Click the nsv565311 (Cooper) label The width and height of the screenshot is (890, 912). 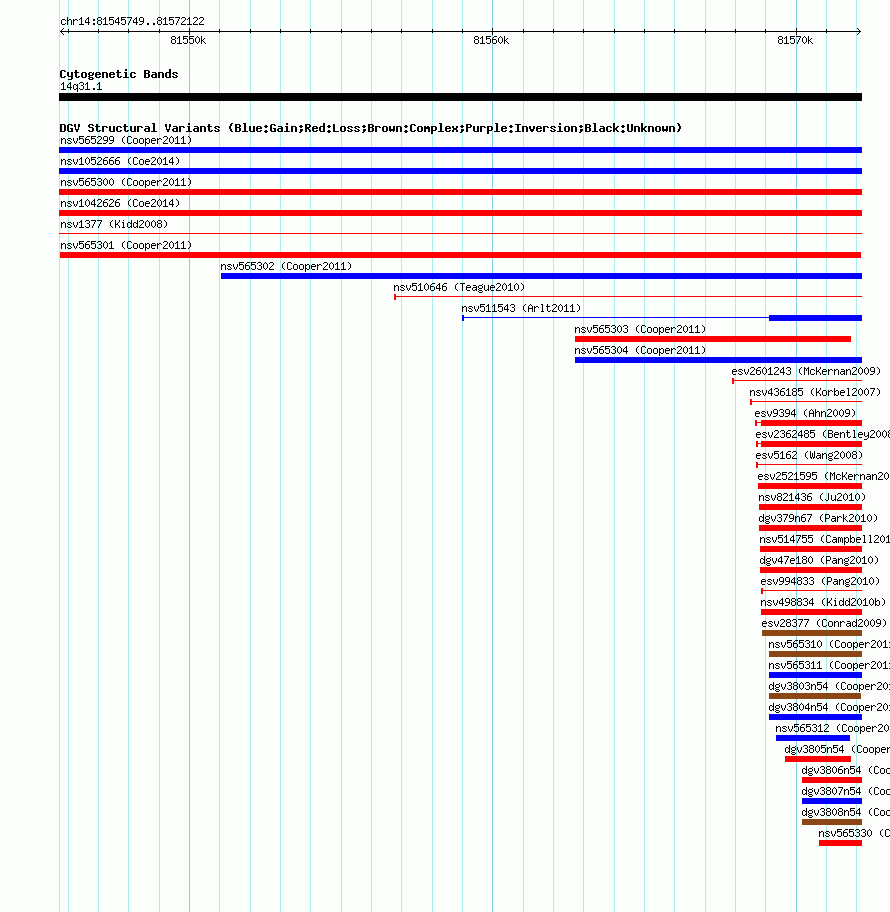click(x=829, y=665)
